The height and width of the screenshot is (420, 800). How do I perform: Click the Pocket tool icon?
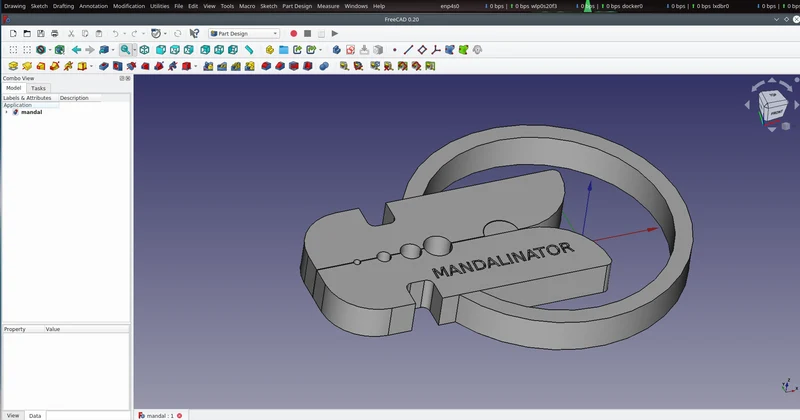(x=104, y=66)
